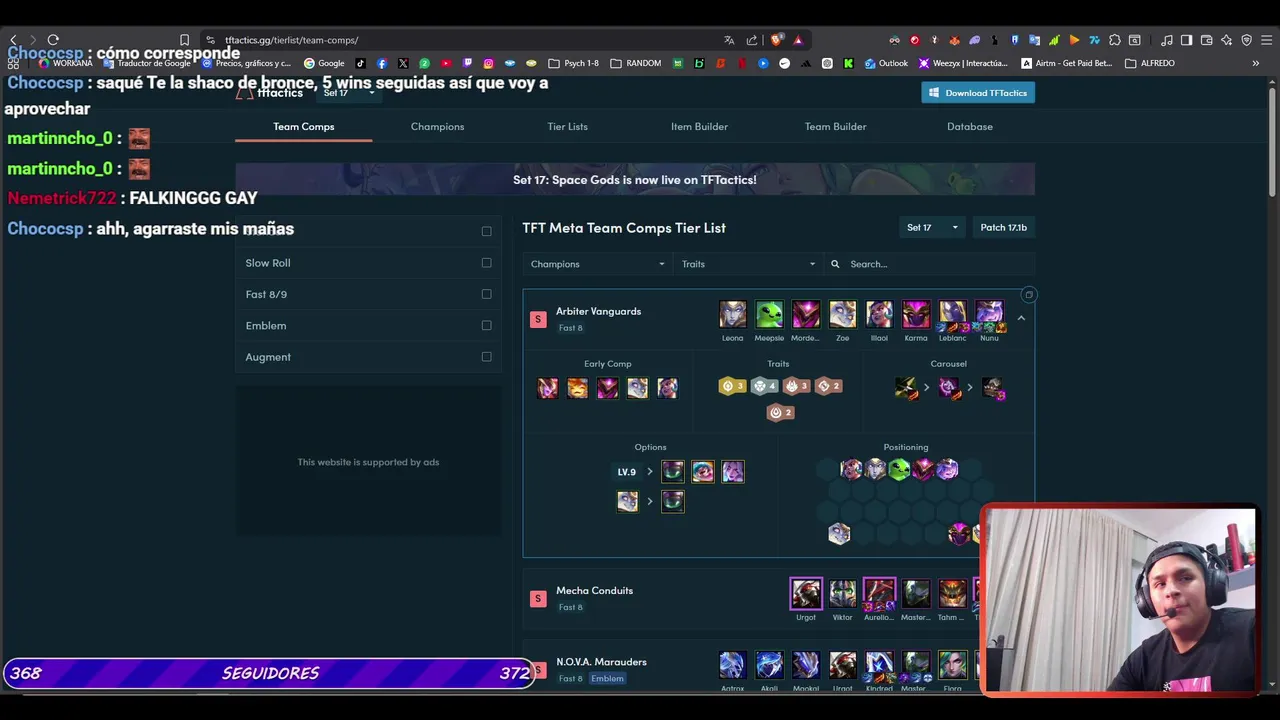Screen dimensions: 1280x720
Task: Open the Psych 1-8 bookmark folder
Action: click(x=574, y=63)
